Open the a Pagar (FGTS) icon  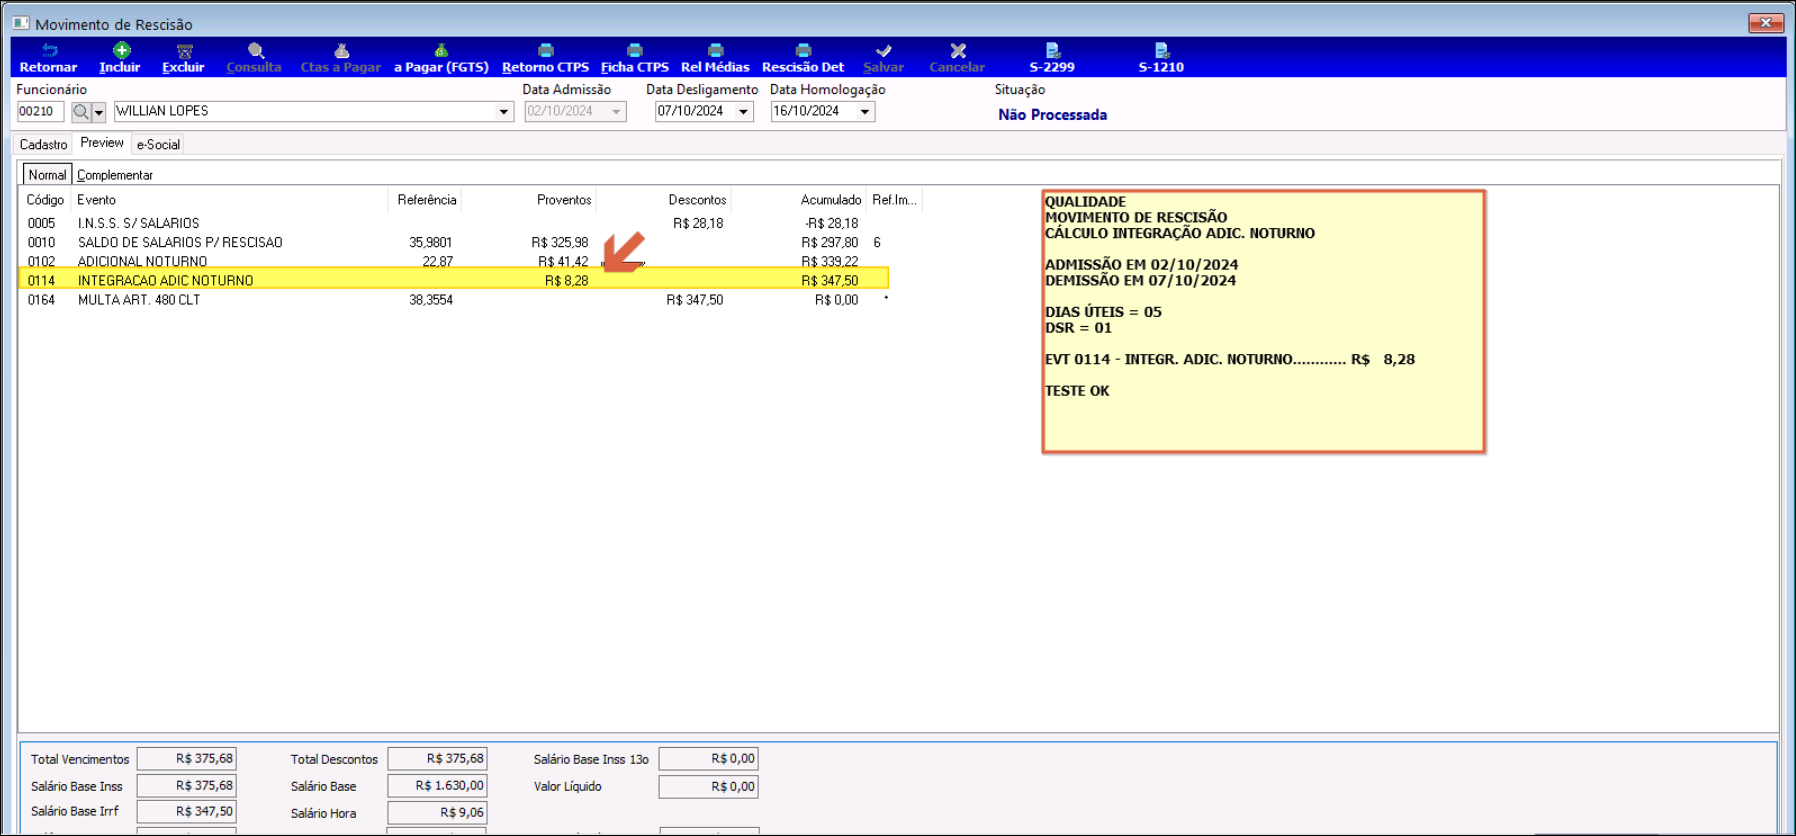click(441, 50)
